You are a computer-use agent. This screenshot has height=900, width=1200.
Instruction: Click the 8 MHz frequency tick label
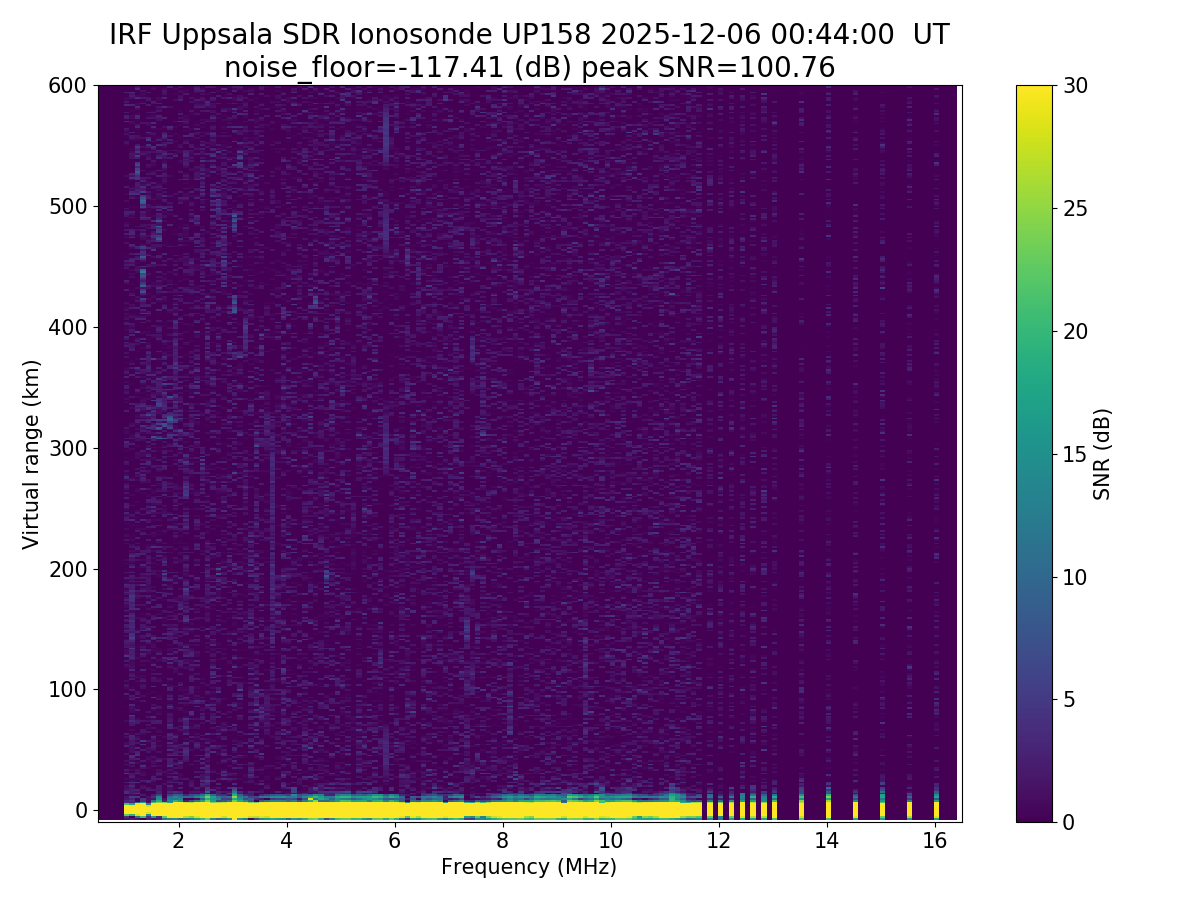[x=503, y=841]
